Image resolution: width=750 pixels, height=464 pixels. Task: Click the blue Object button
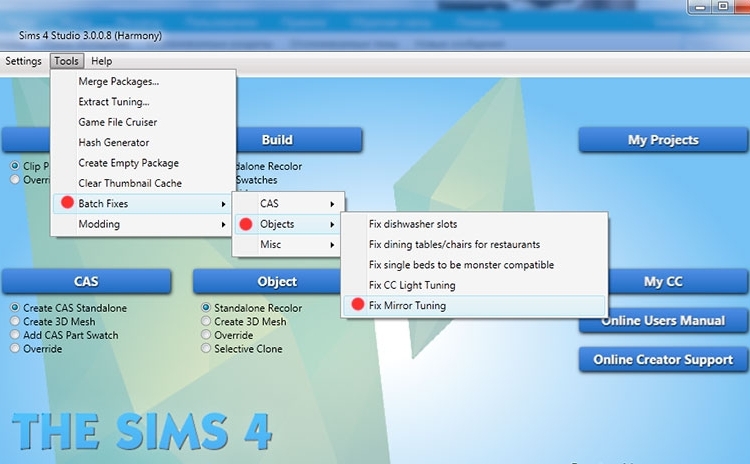[277, 282]
